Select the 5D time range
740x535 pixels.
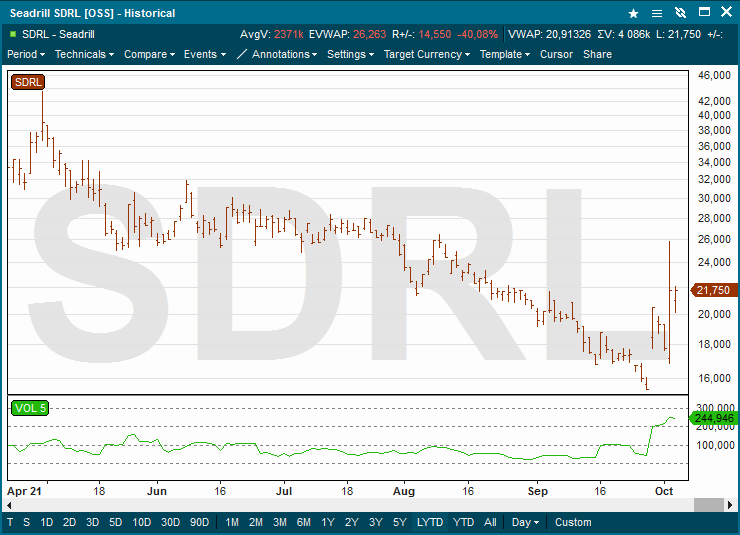[116, 522]
